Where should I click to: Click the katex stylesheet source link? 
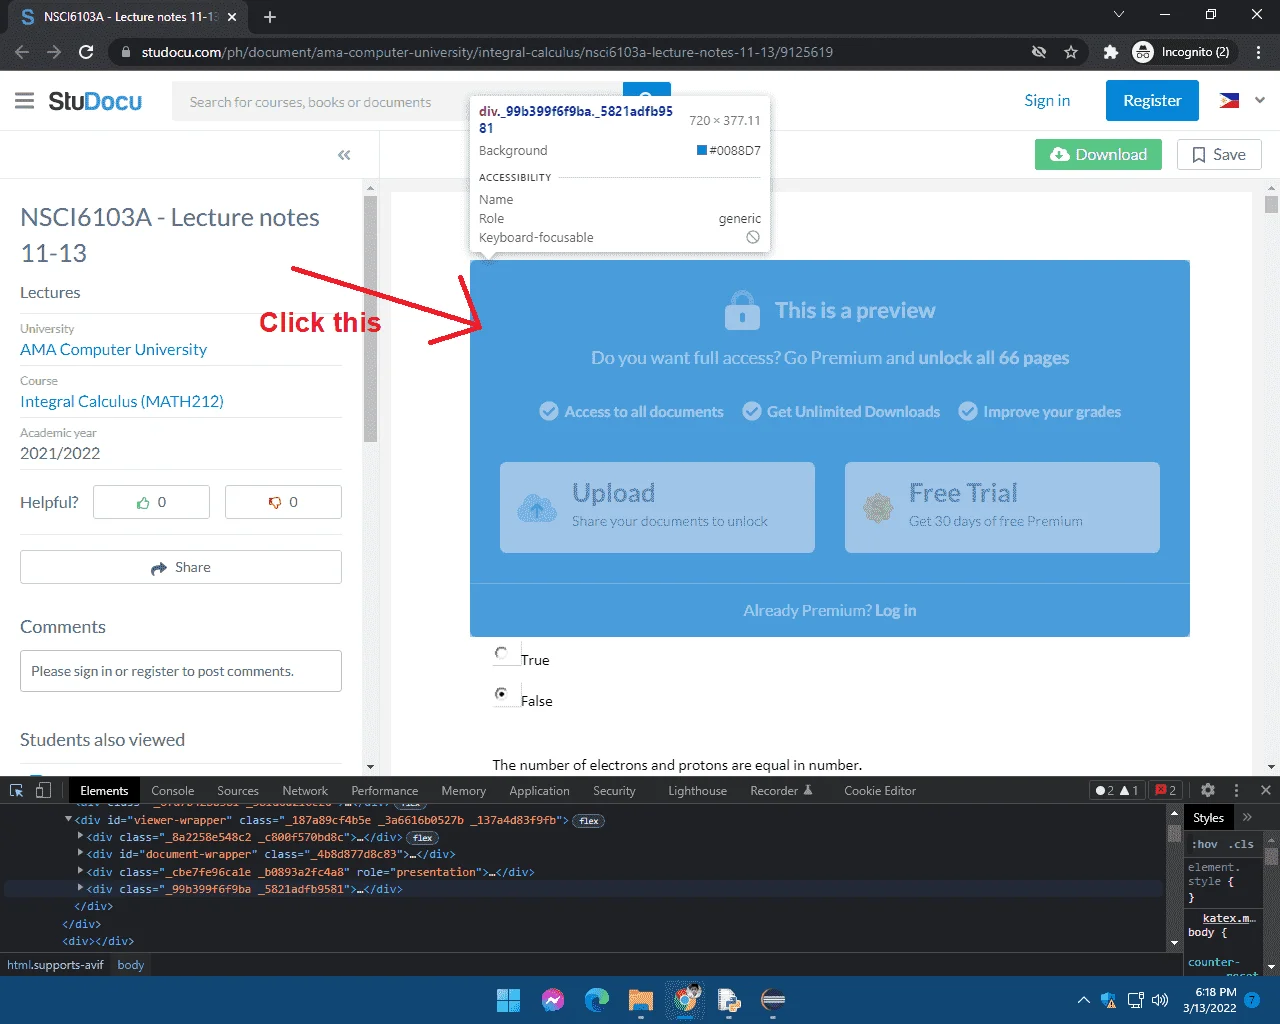pyautogui.click(x=1228, y=917)
